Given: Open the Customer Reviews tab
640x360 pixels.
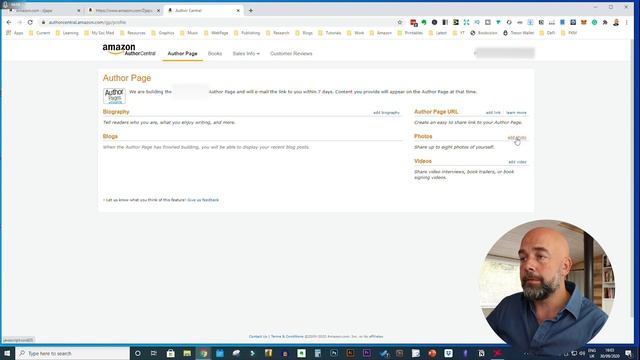Looking at the screenshot, I should point(291,53).
